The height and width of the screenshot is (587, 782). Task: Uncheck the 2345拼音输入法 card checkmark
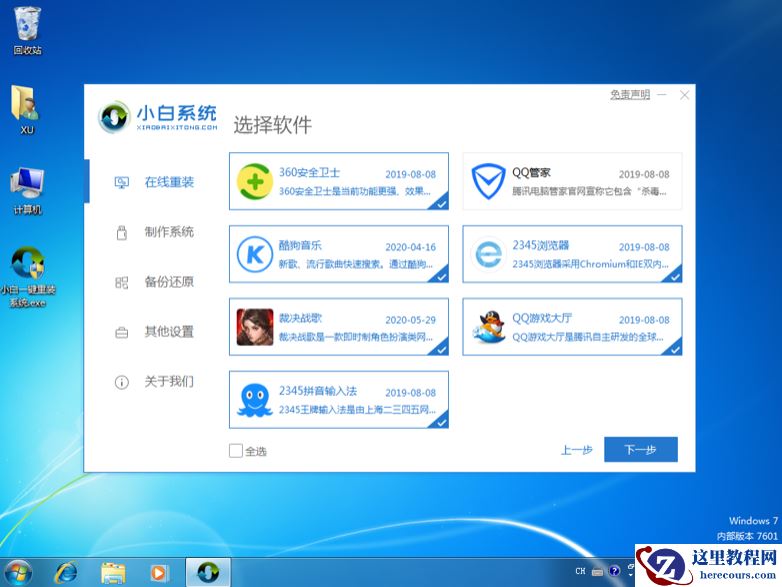pos(441,421)
